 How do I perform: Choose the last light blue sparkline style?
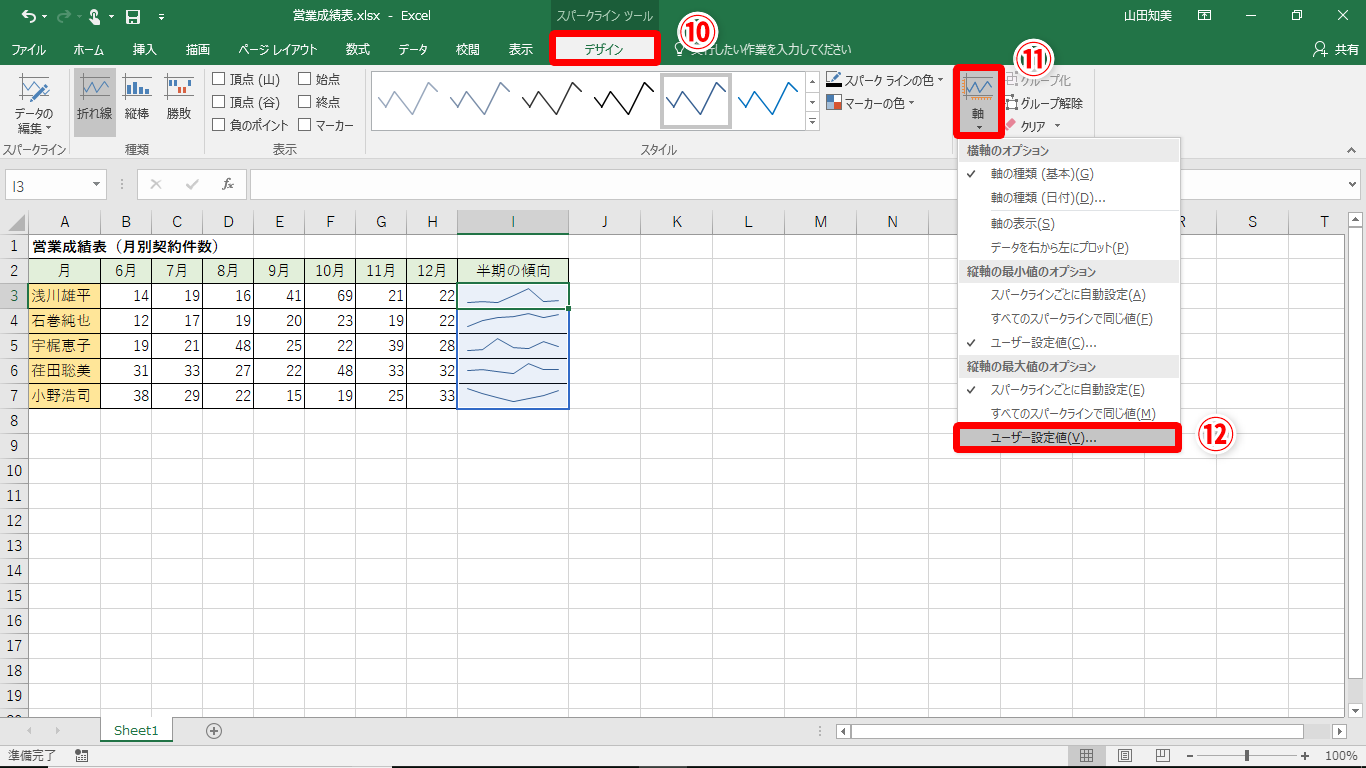(x=768, y=100)
